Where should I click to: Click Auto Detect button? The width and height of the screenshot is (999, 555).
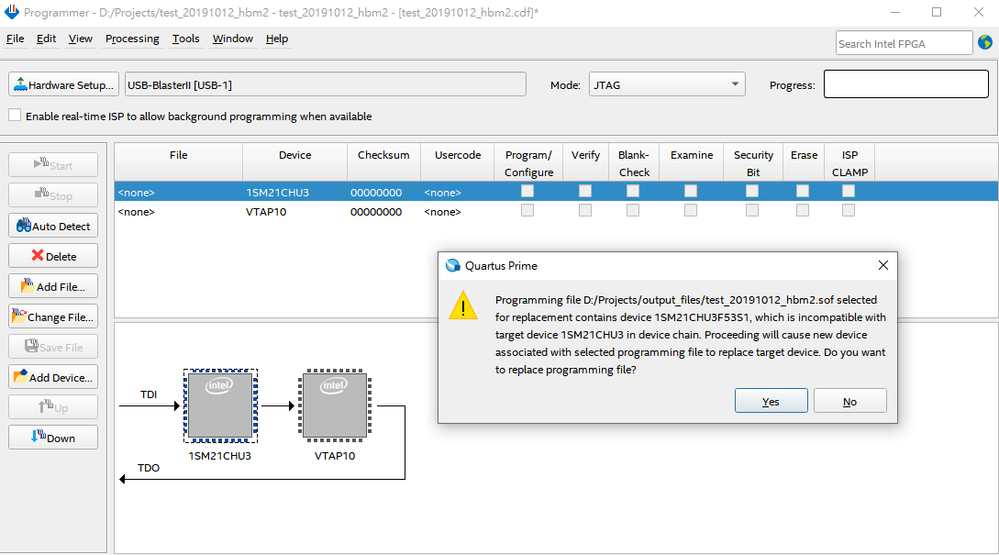53,226
